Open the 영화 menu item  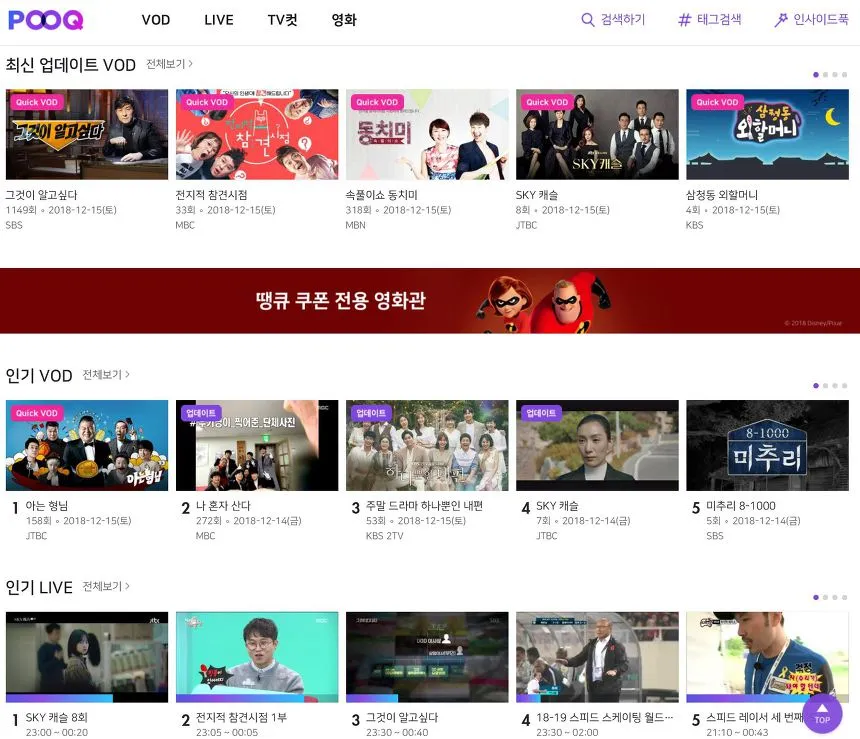[344, 20]
